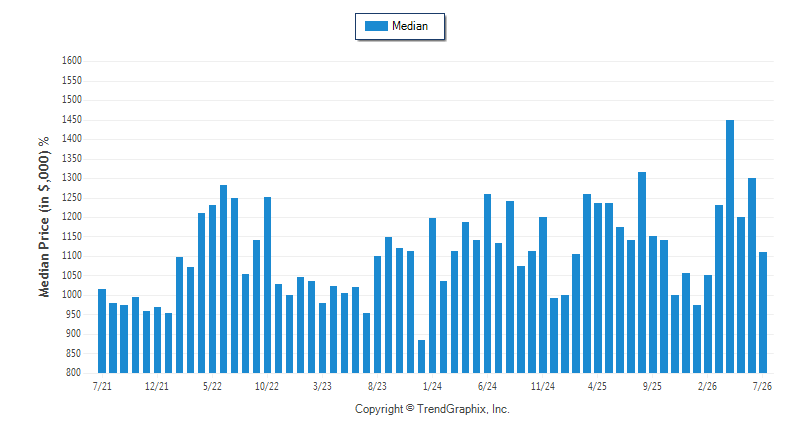Click the Median legend label
Viewport: 800px width, 434px height.
[x=410, y=26]
